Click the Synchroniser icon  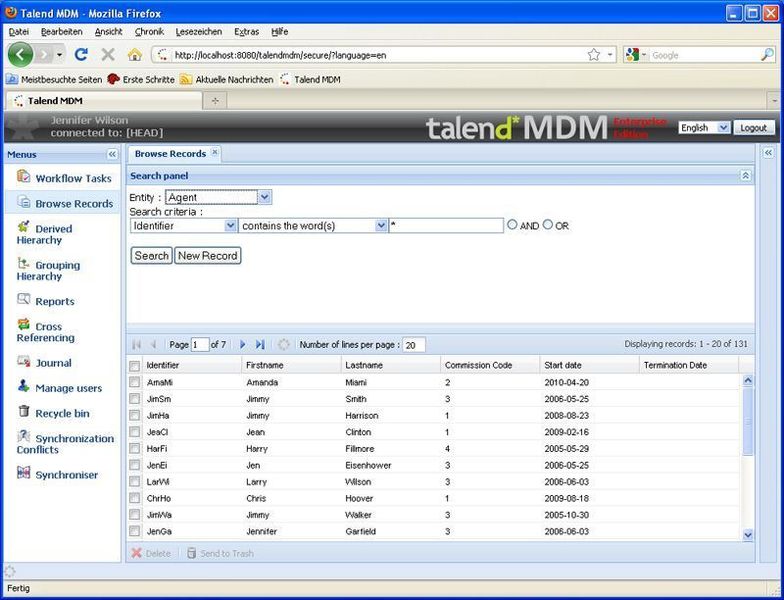(24, 472)
